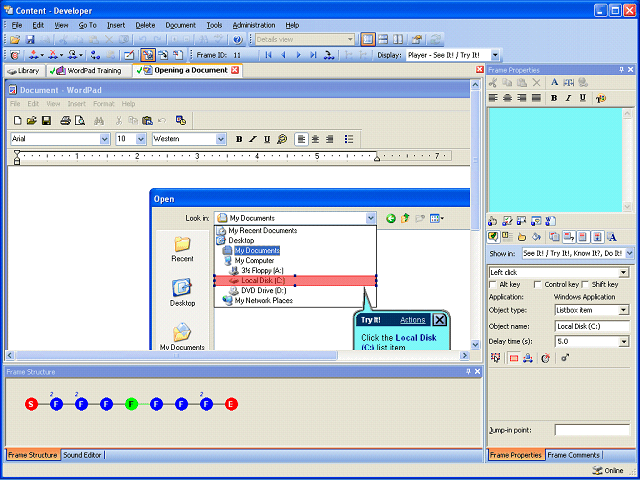The width and height of the screenshot is (640, 480).
Task: Go to previous frame arrow
Action: [x=283, y=55]
